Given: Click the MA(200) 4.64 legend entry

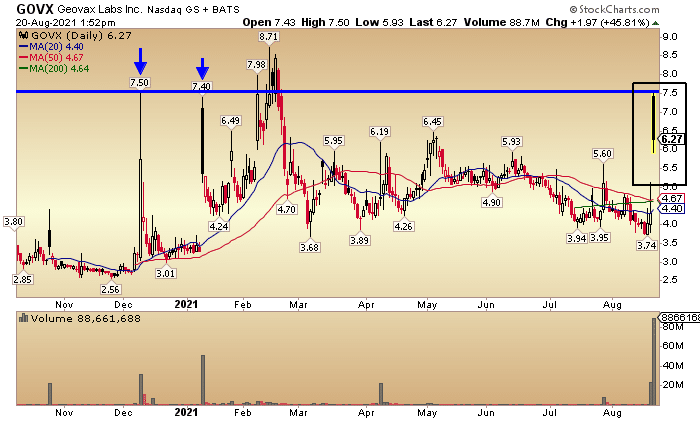Looking at the screenshot, I should pos(54,69).
